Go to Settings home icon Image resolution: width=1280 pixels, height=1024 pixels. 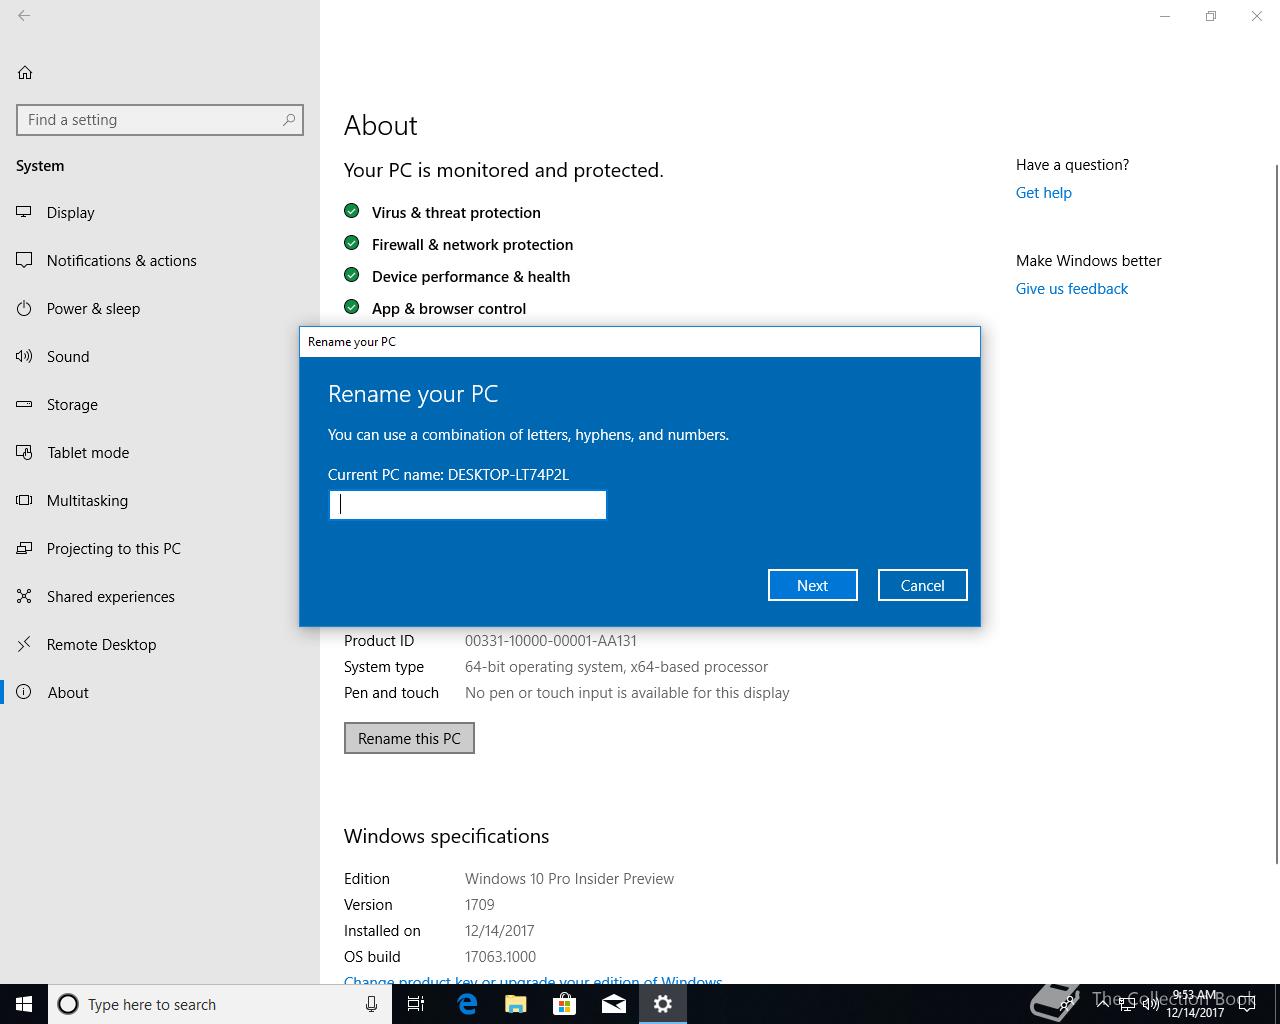tap(25, 72)
